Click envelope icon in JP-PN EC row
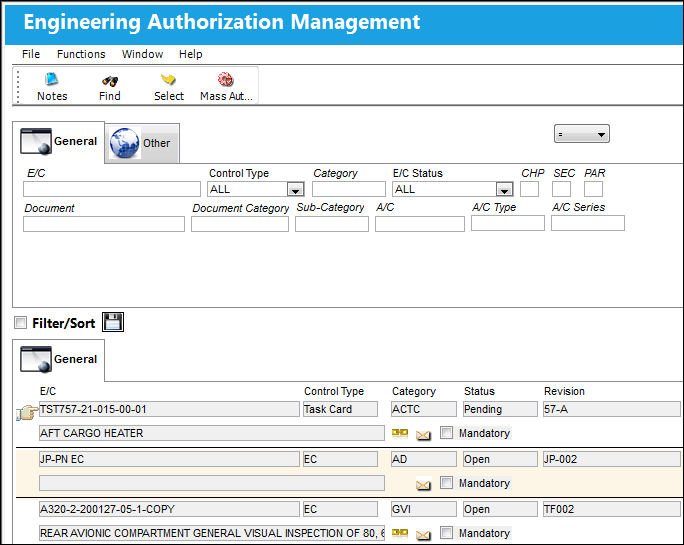The height and width of the screenshot is (545, 684). 423,484
